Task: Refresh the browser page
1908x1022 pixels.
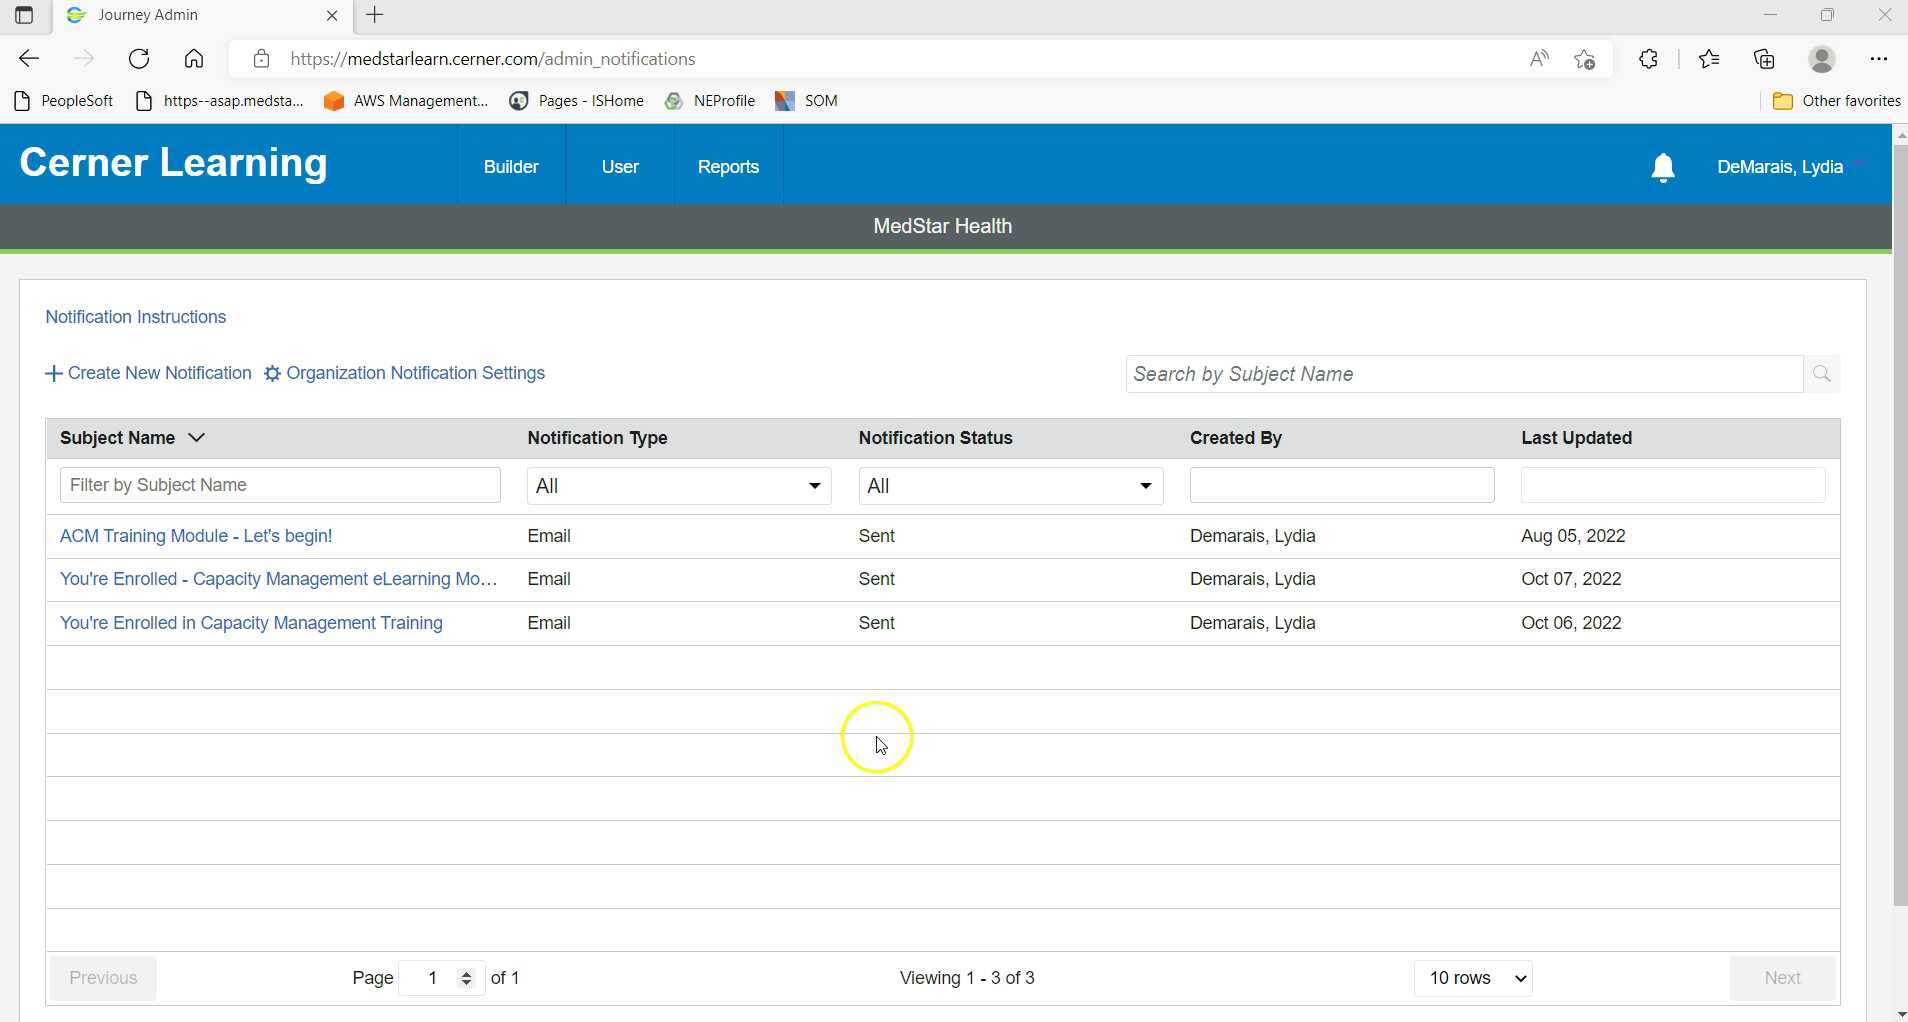Action: (x=139, y=59)
